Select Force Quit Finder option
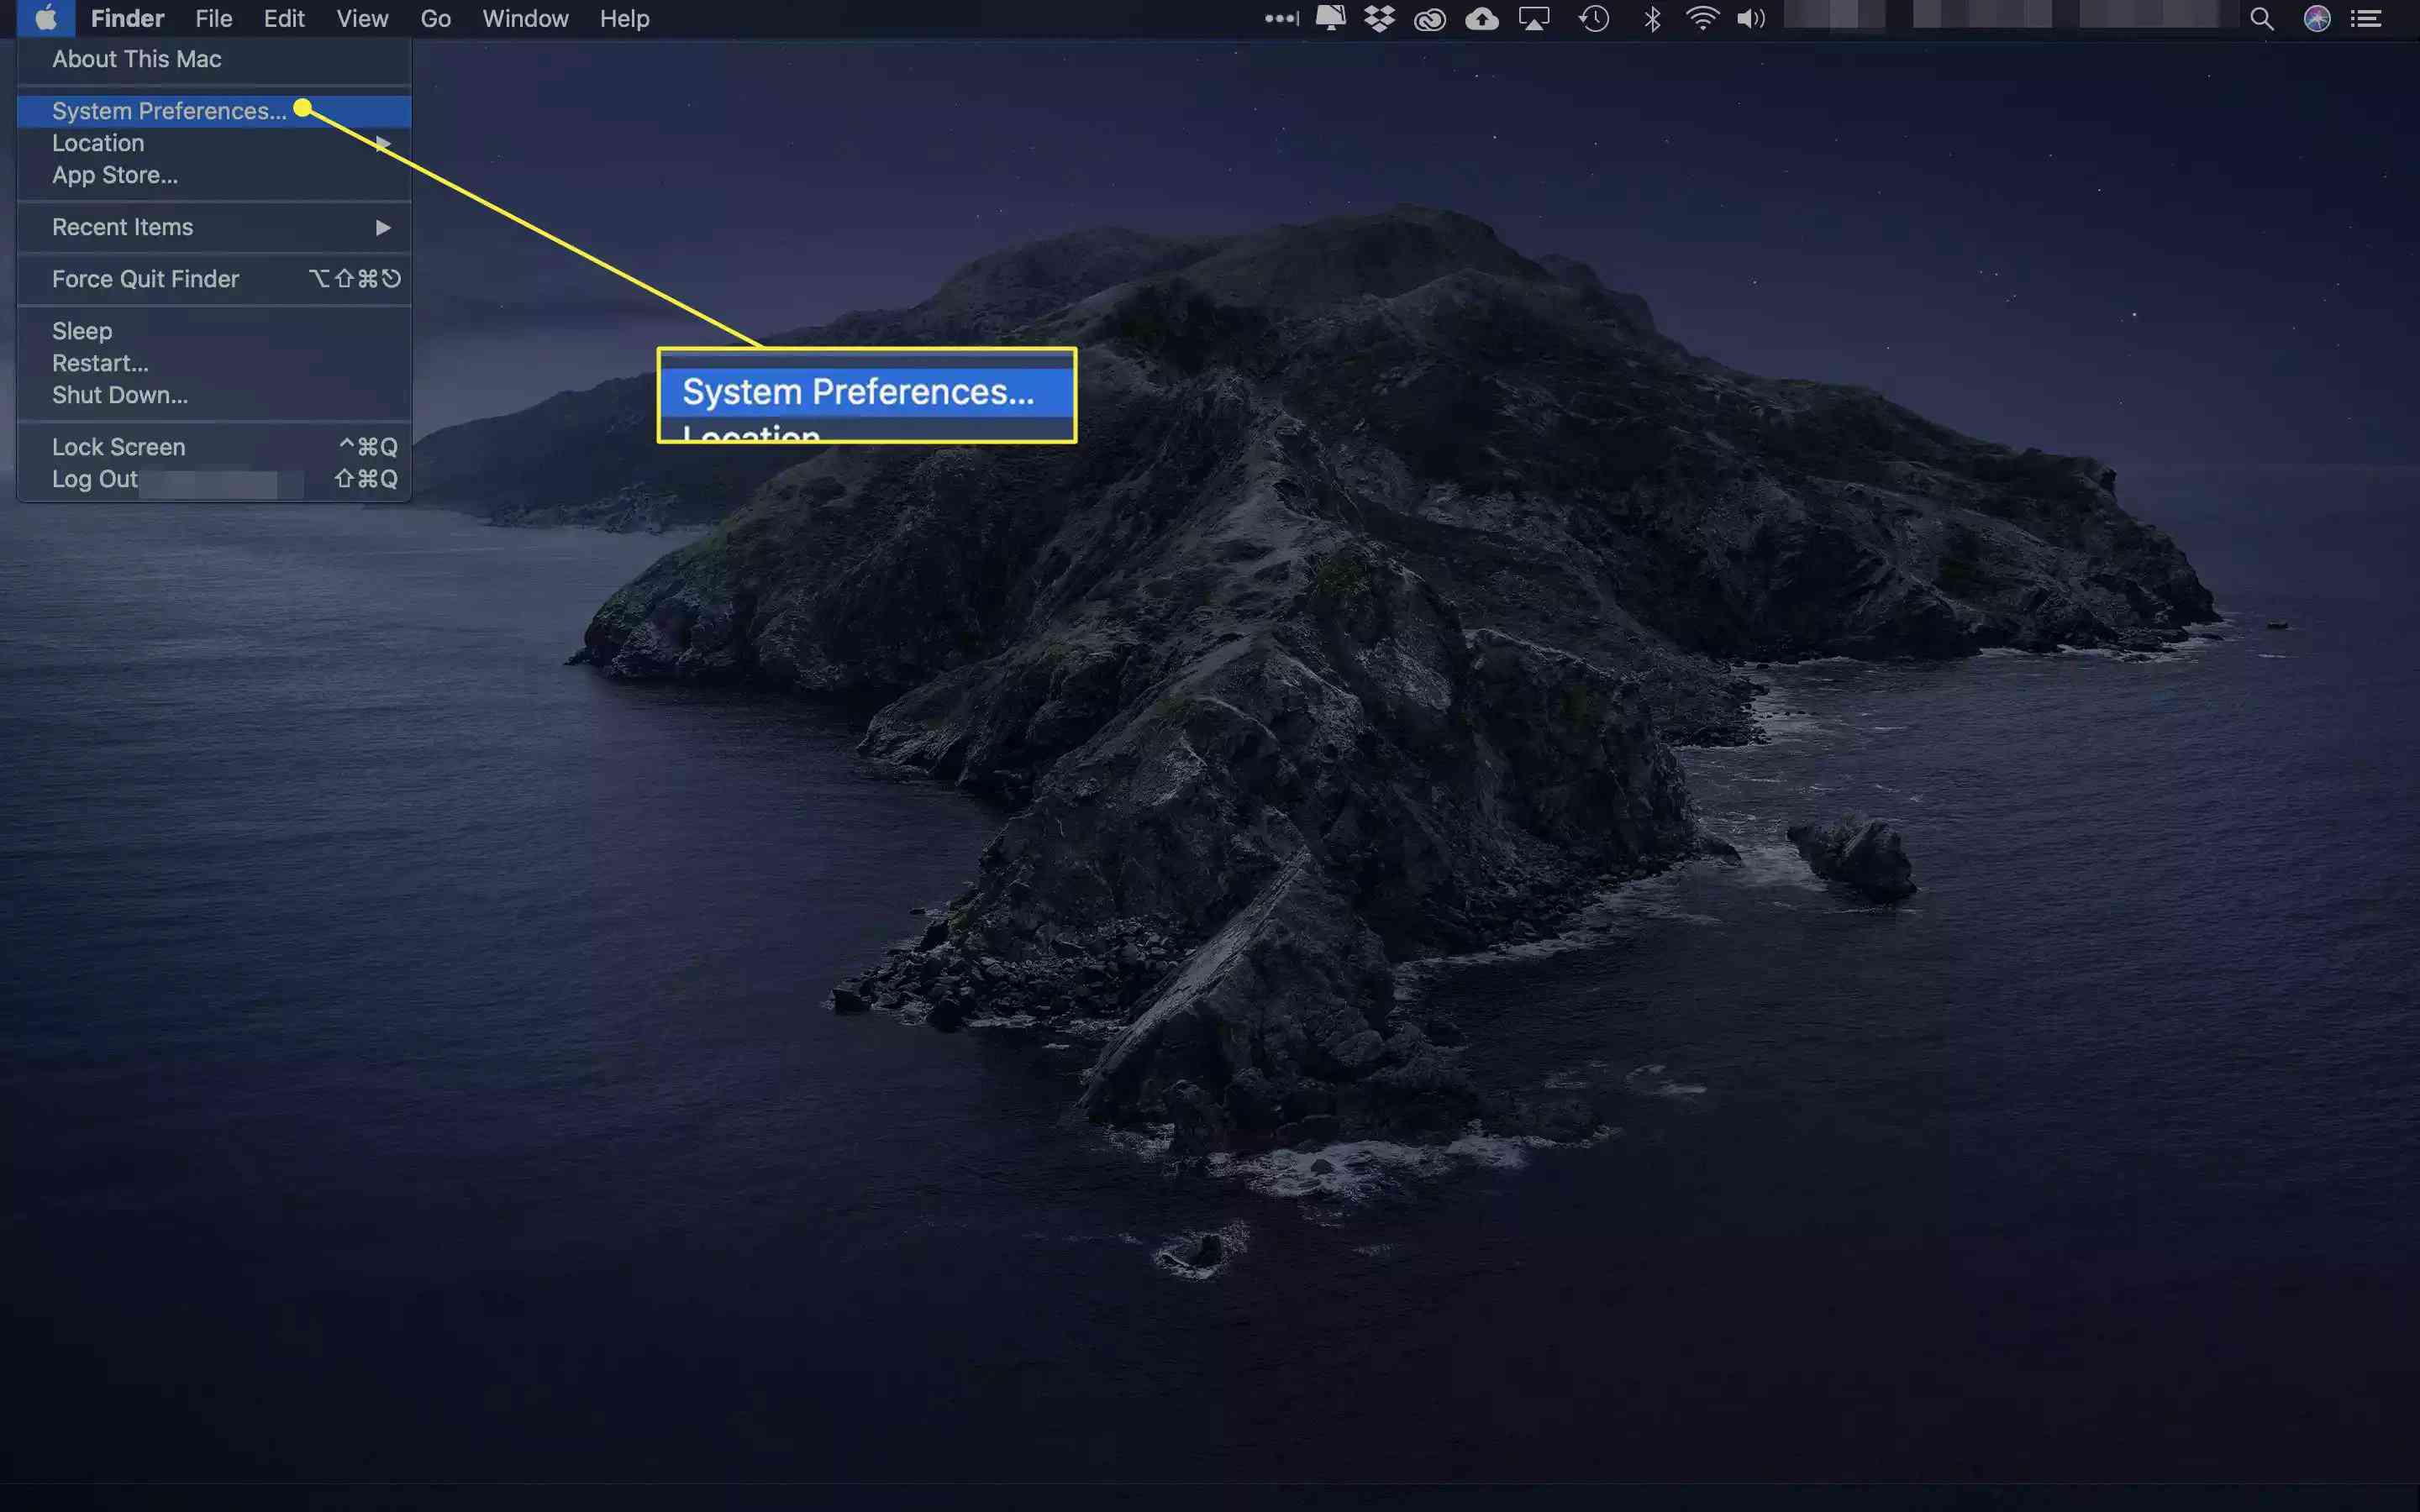The height and width of the screenshot is (1512, 2420). [x=146, y=279]
